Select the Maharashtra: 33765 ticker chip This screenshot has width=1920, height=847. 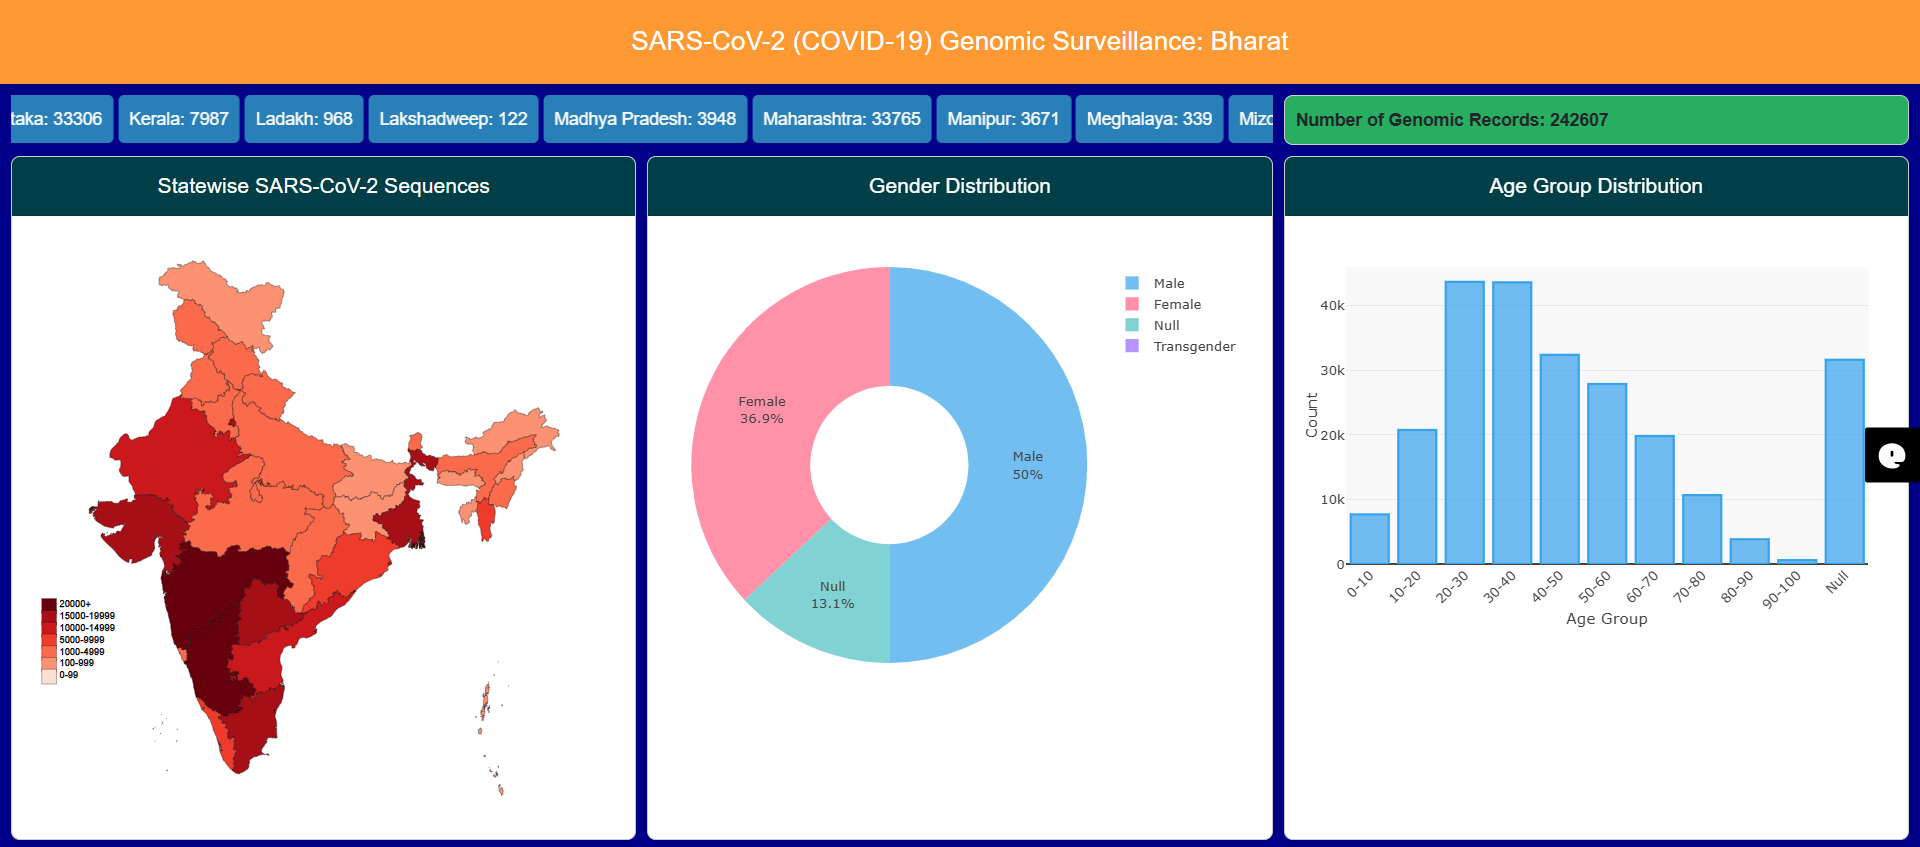point(841,119)
